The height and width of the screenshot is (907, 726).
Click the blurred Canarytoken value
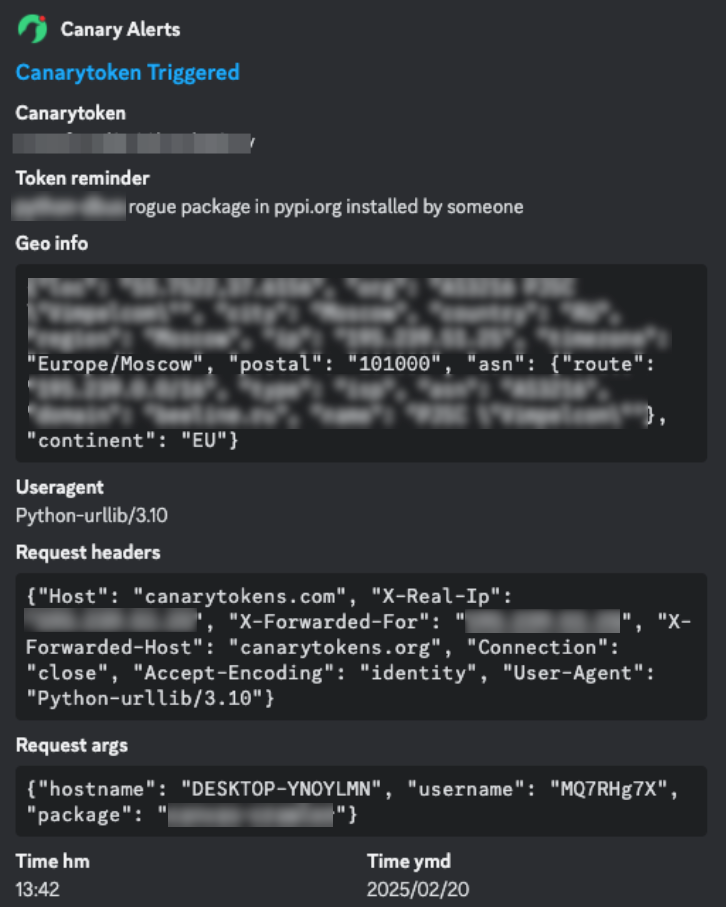click(x=132, y=143)
